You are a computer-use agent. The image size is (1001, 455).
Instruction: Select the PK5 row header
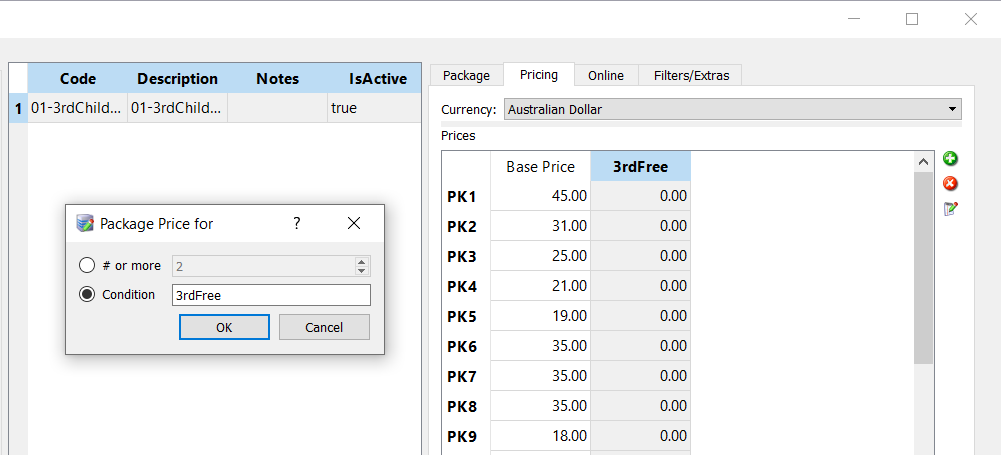point(467,317)
